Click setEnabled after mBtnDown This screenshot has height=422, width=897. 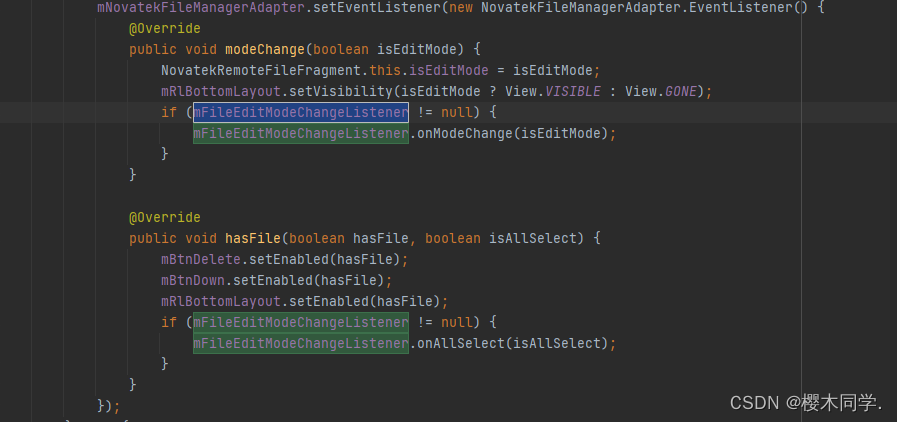click(272, 280)
